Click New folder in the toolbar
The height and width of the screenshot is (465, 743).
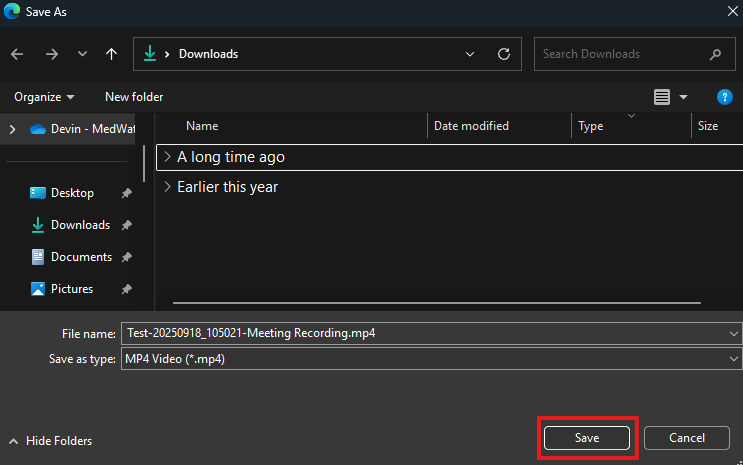click(134, 97)
